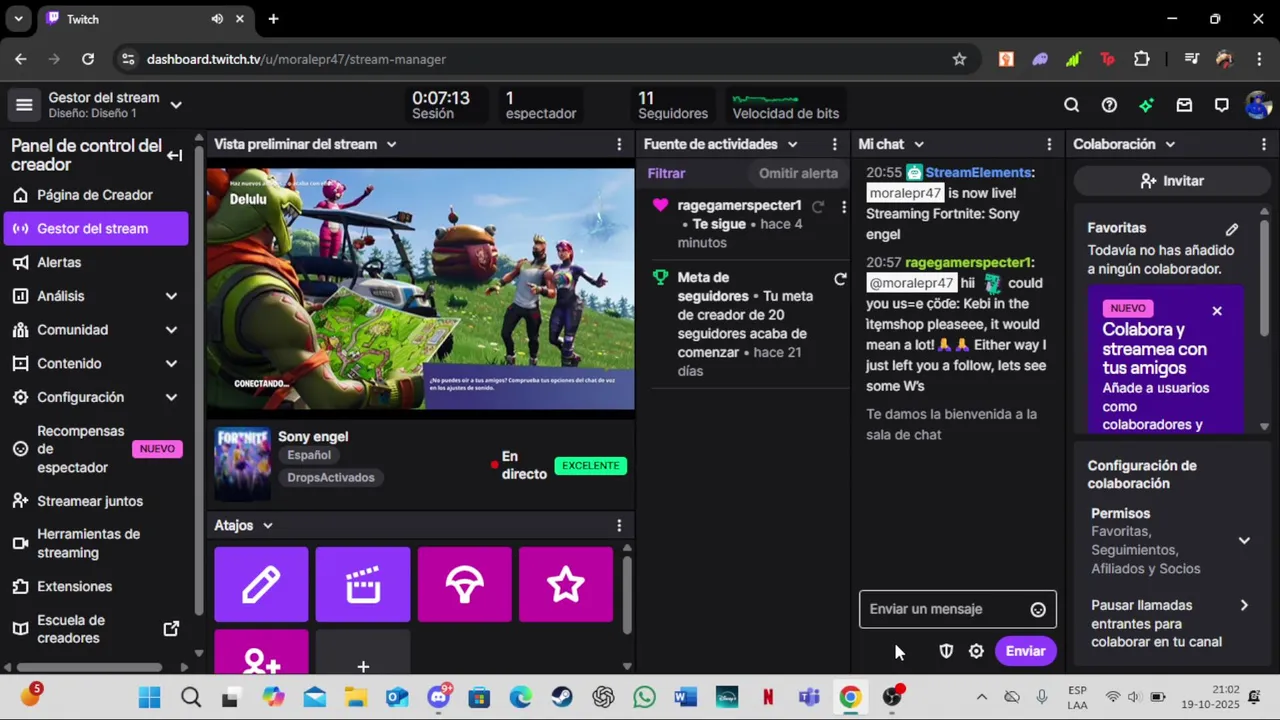This screenshot has height=720, width=1280.
Task: Open Herramientas de streaming
Action: click(95, 543)
